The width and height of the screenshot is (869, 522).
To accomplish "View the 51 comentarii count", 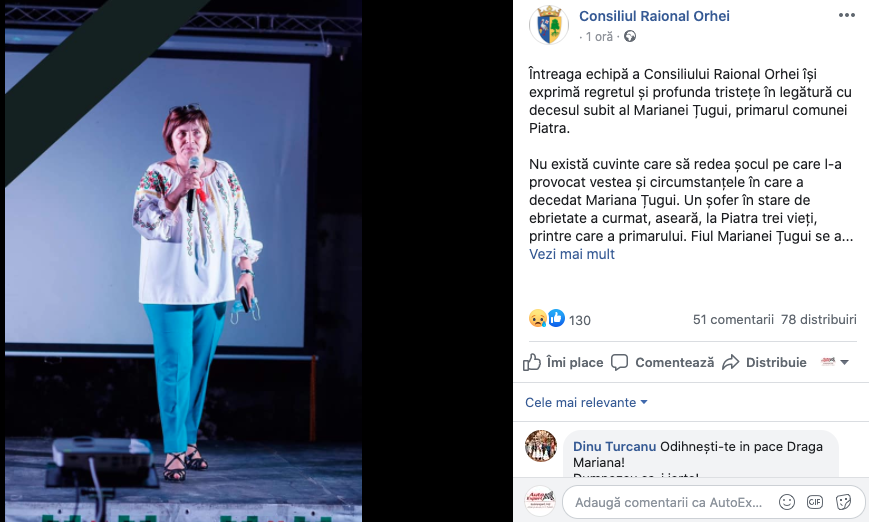I will click(x=733, y=319).
